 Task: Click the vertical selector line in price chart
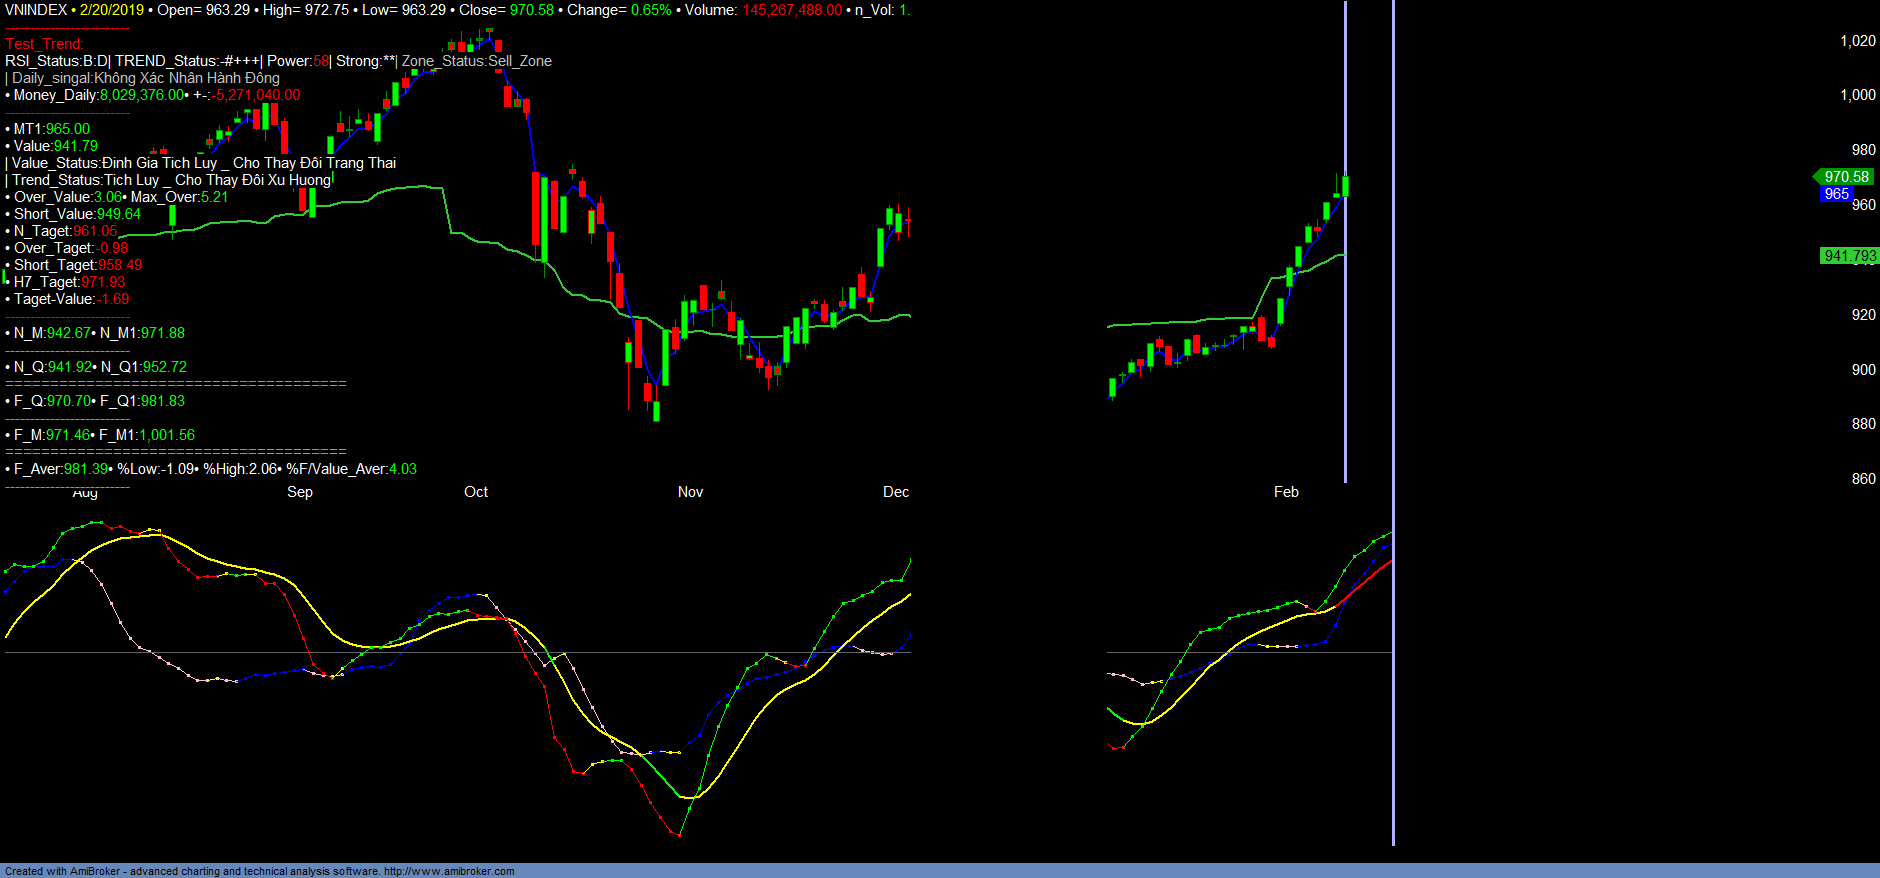pos(1345,240)
